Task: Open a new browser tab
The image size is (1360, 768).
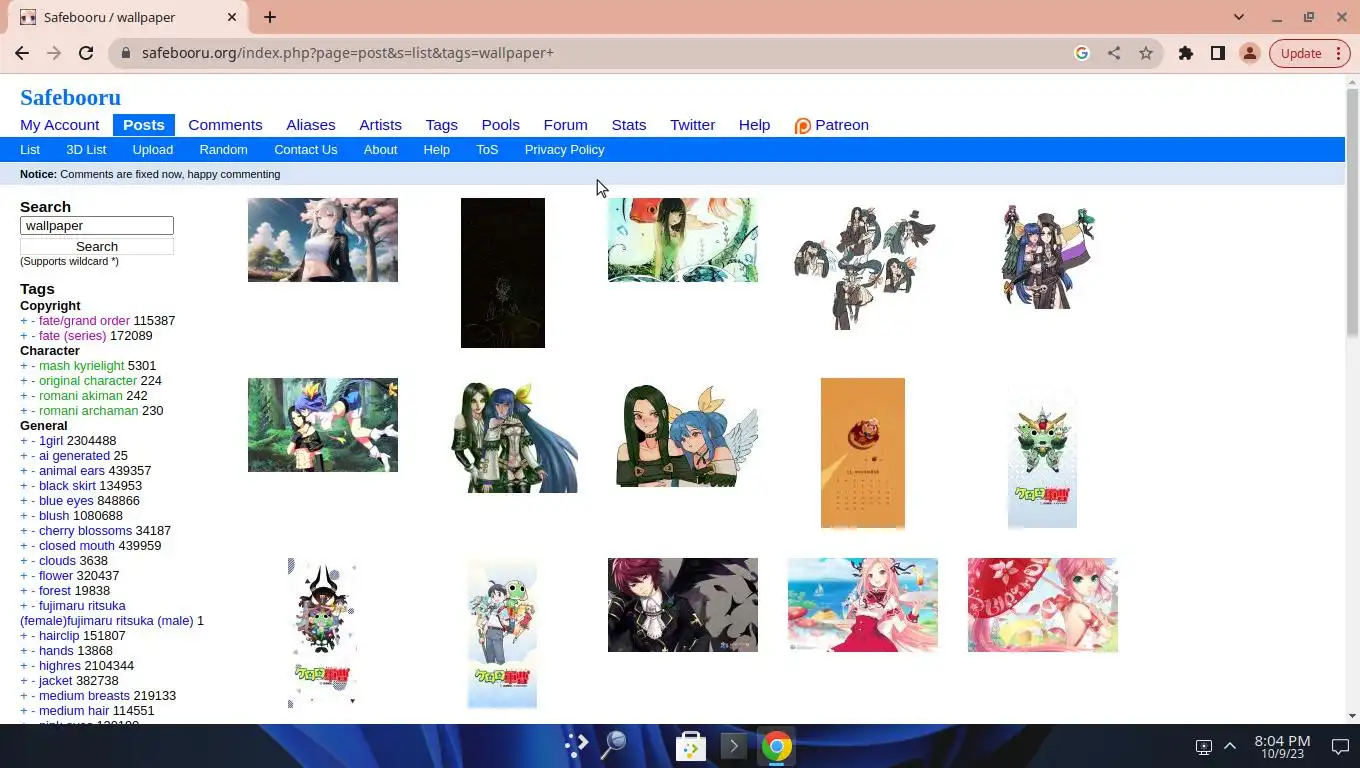Action: pos(270,17)
